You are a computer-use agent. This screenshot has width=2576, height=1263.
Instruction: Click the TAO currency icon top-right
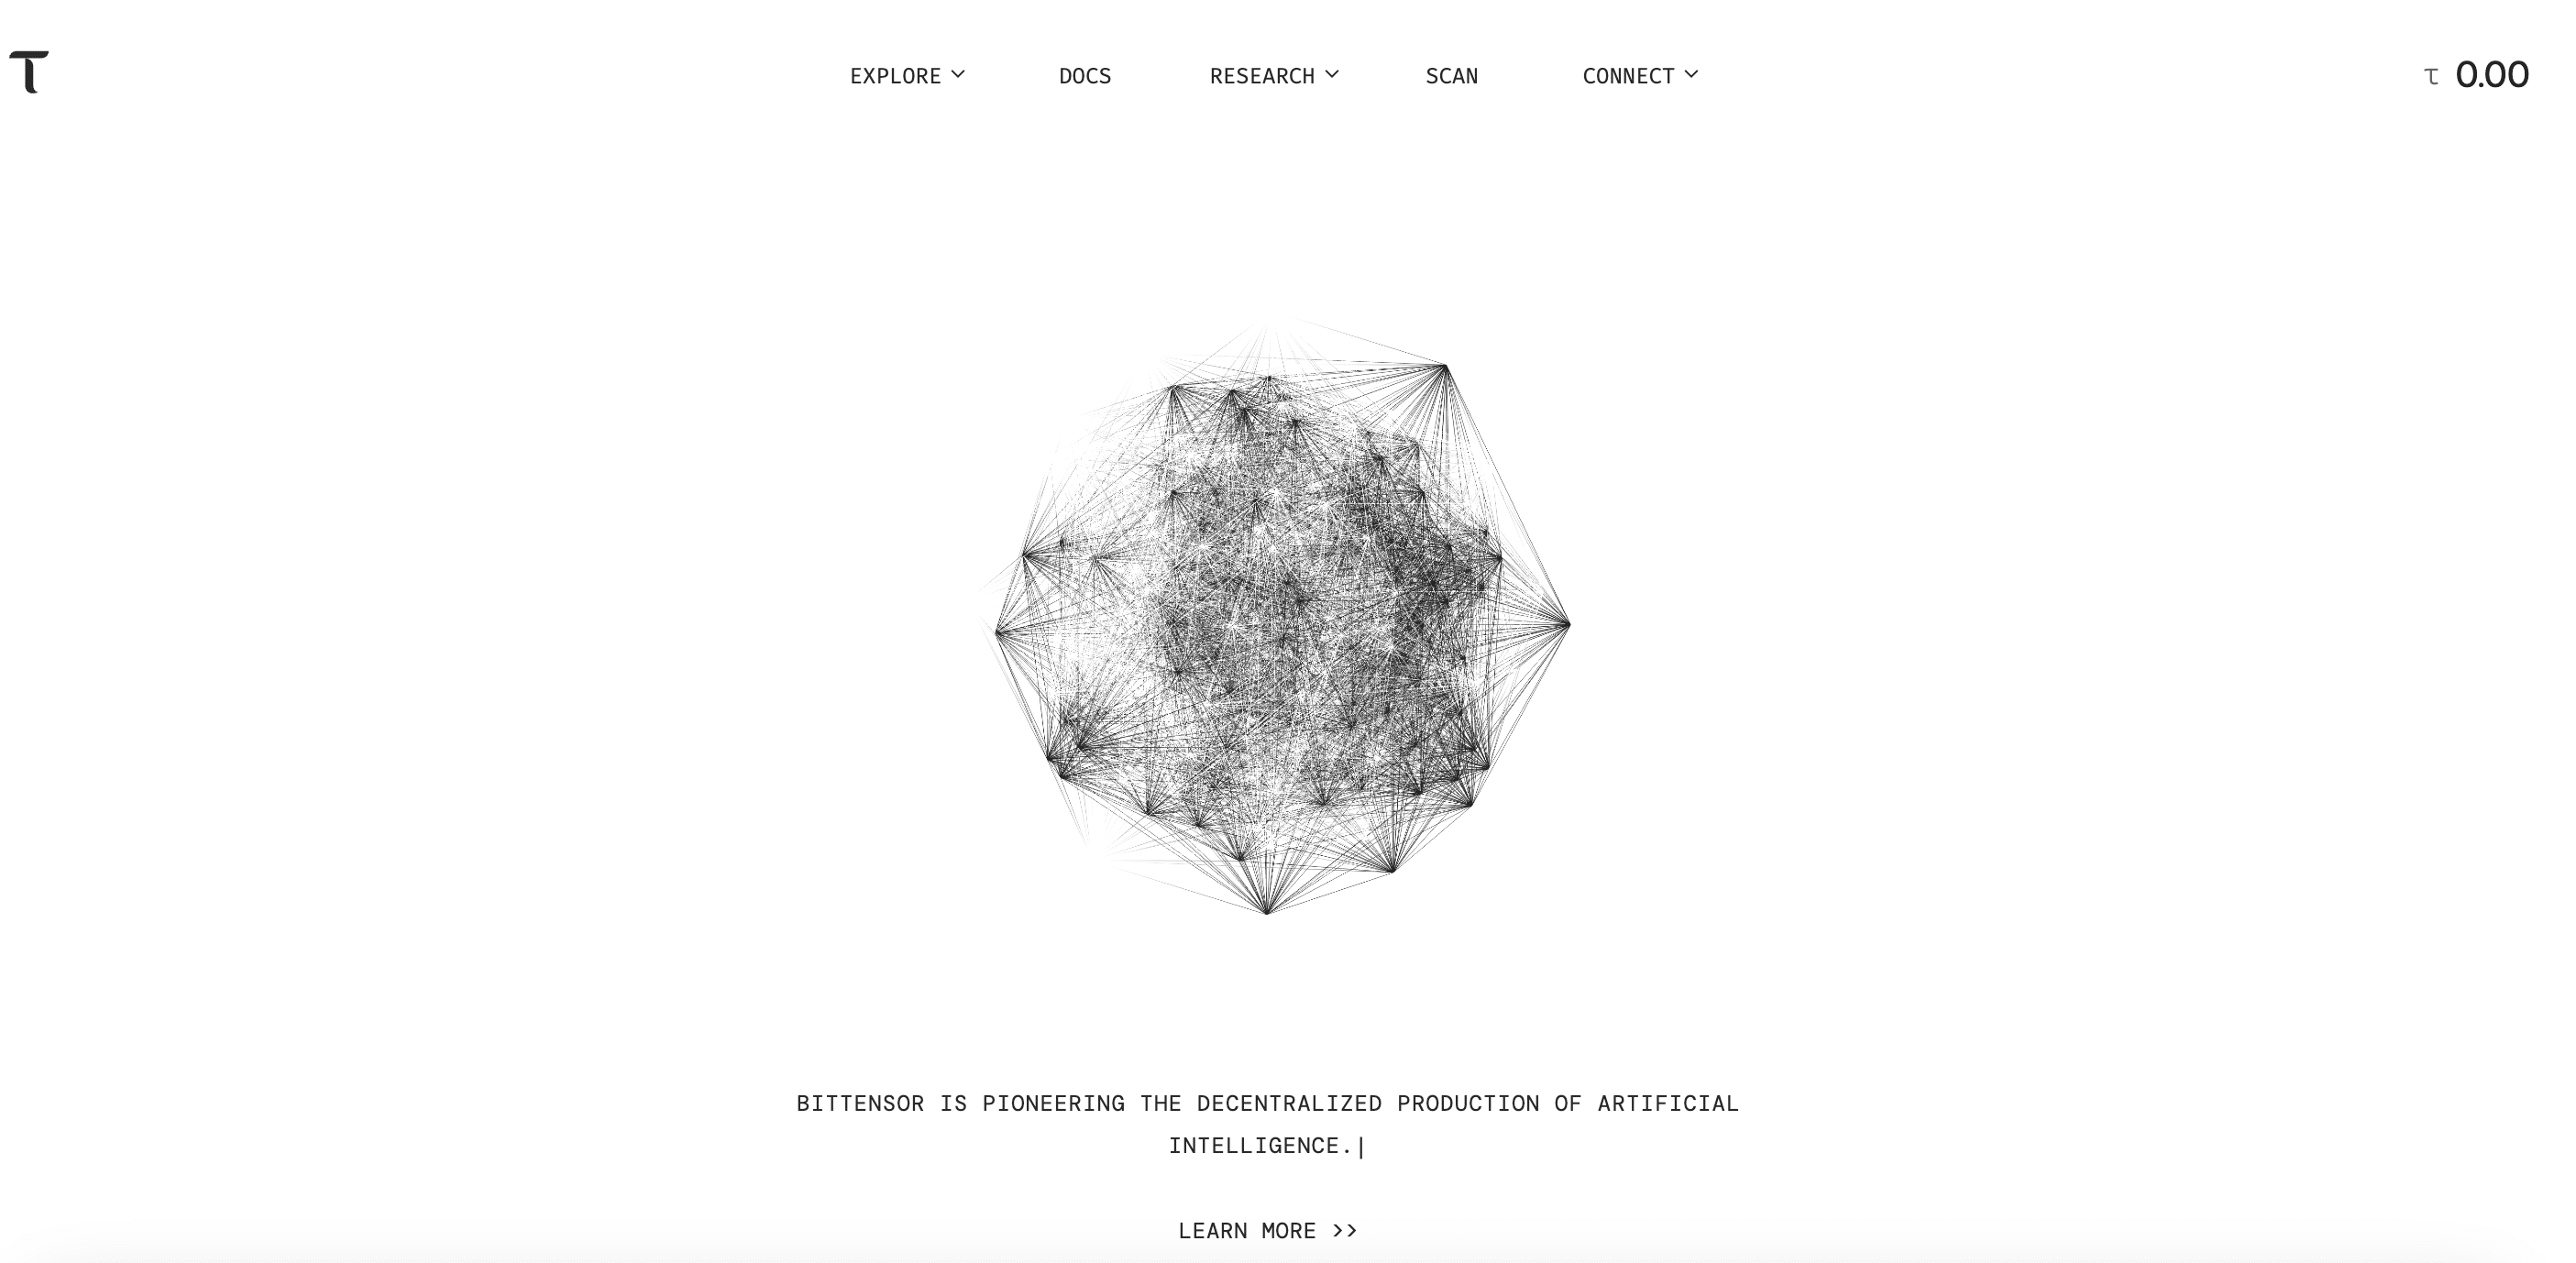[2431, 75]
